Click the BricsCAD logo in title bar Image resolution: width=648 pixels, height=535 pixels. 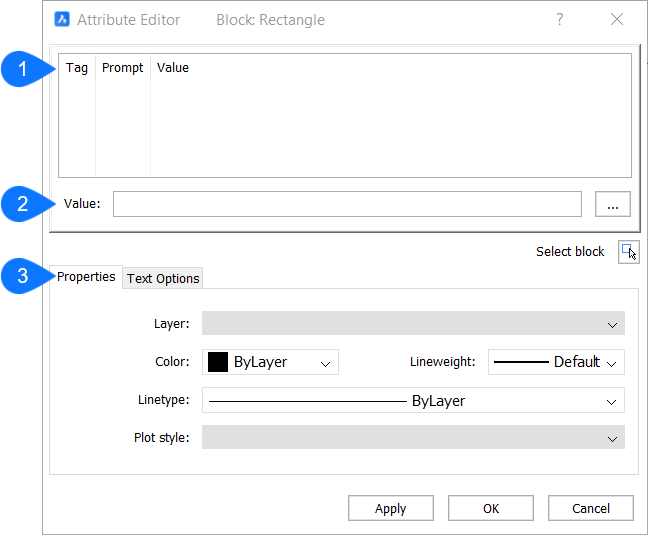(x=62, y=20)
